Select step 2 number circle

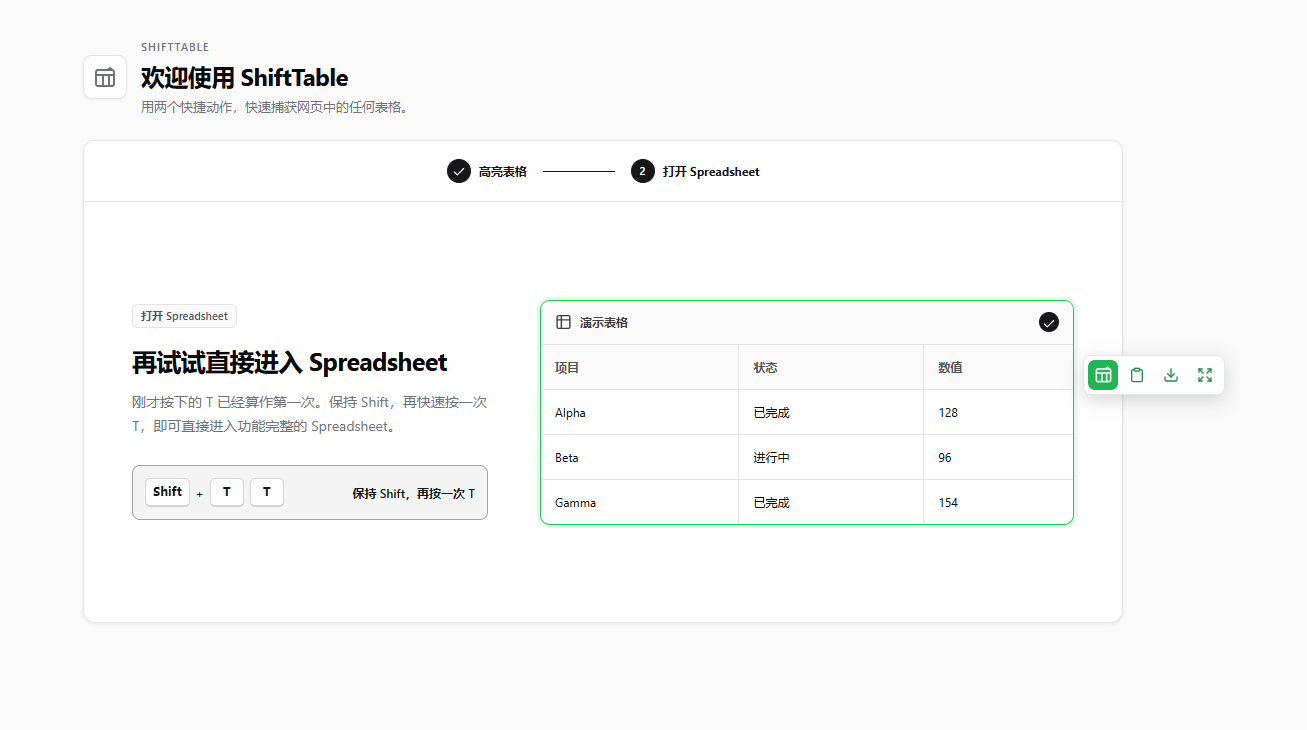coord(643,172)
